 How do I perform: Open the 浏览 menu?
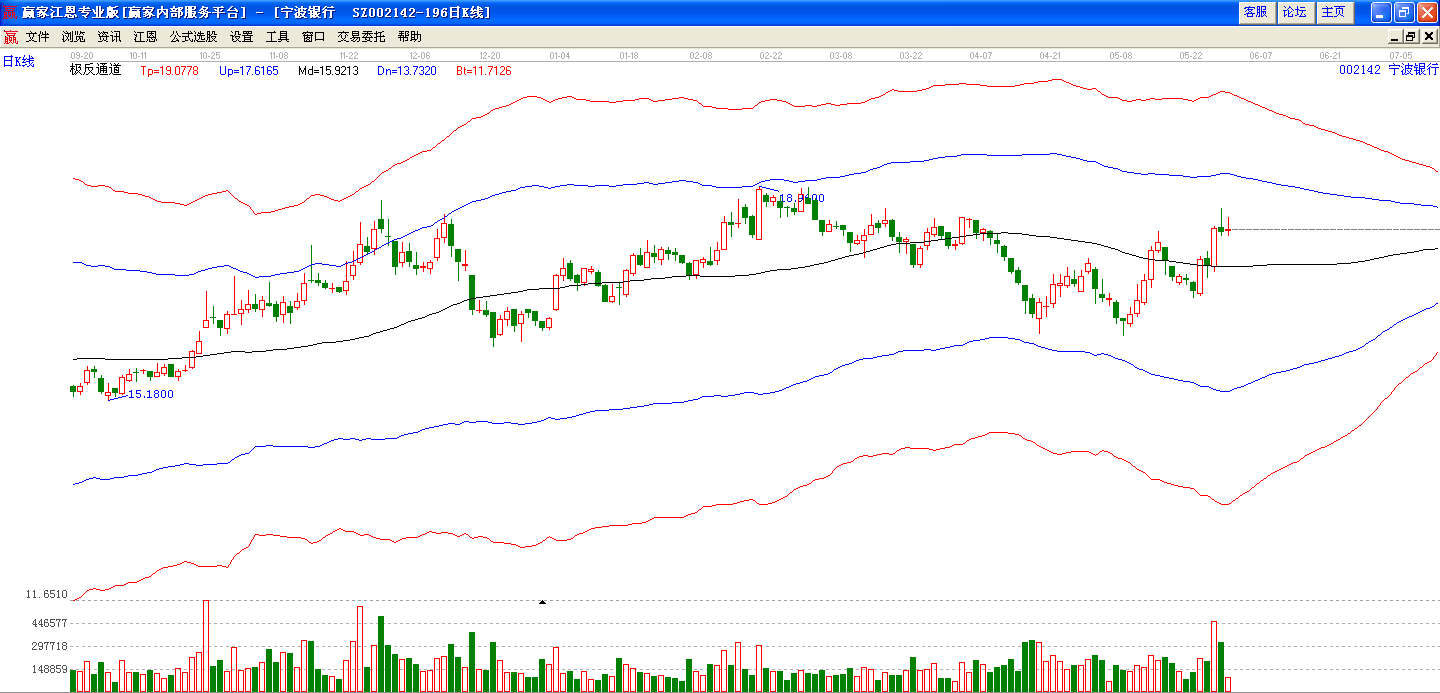[x=74, y=37]
